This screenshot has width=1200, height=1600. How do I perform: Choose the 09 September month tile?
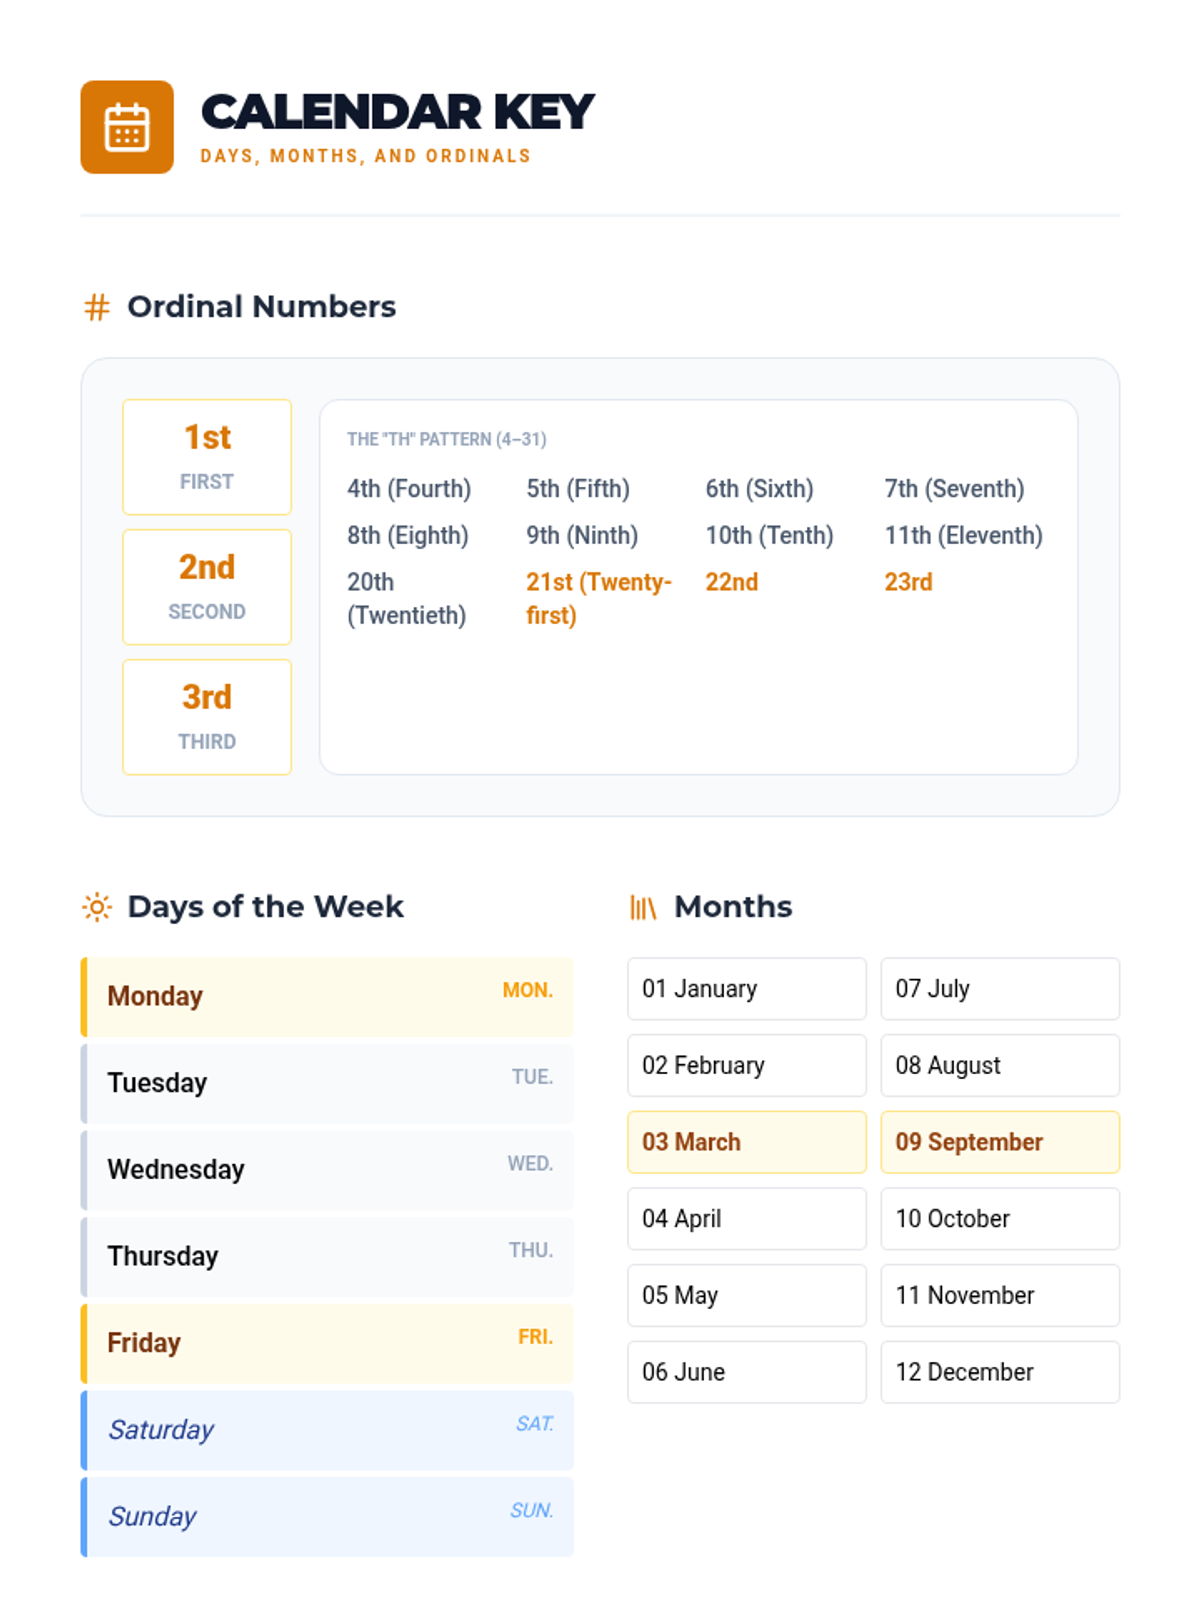[x=999, y=1142]
